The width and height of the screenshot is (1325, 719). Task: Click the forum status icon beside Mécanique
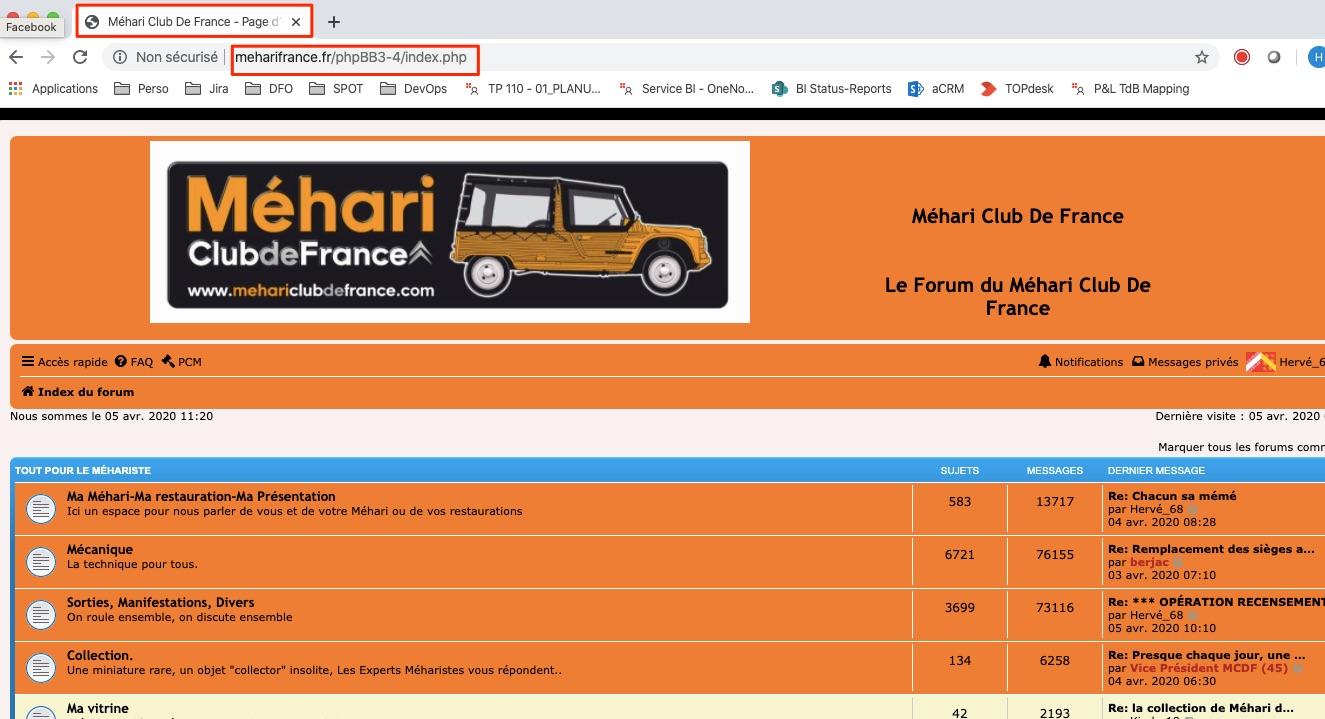pyautogui.click(x=39, y=562)
